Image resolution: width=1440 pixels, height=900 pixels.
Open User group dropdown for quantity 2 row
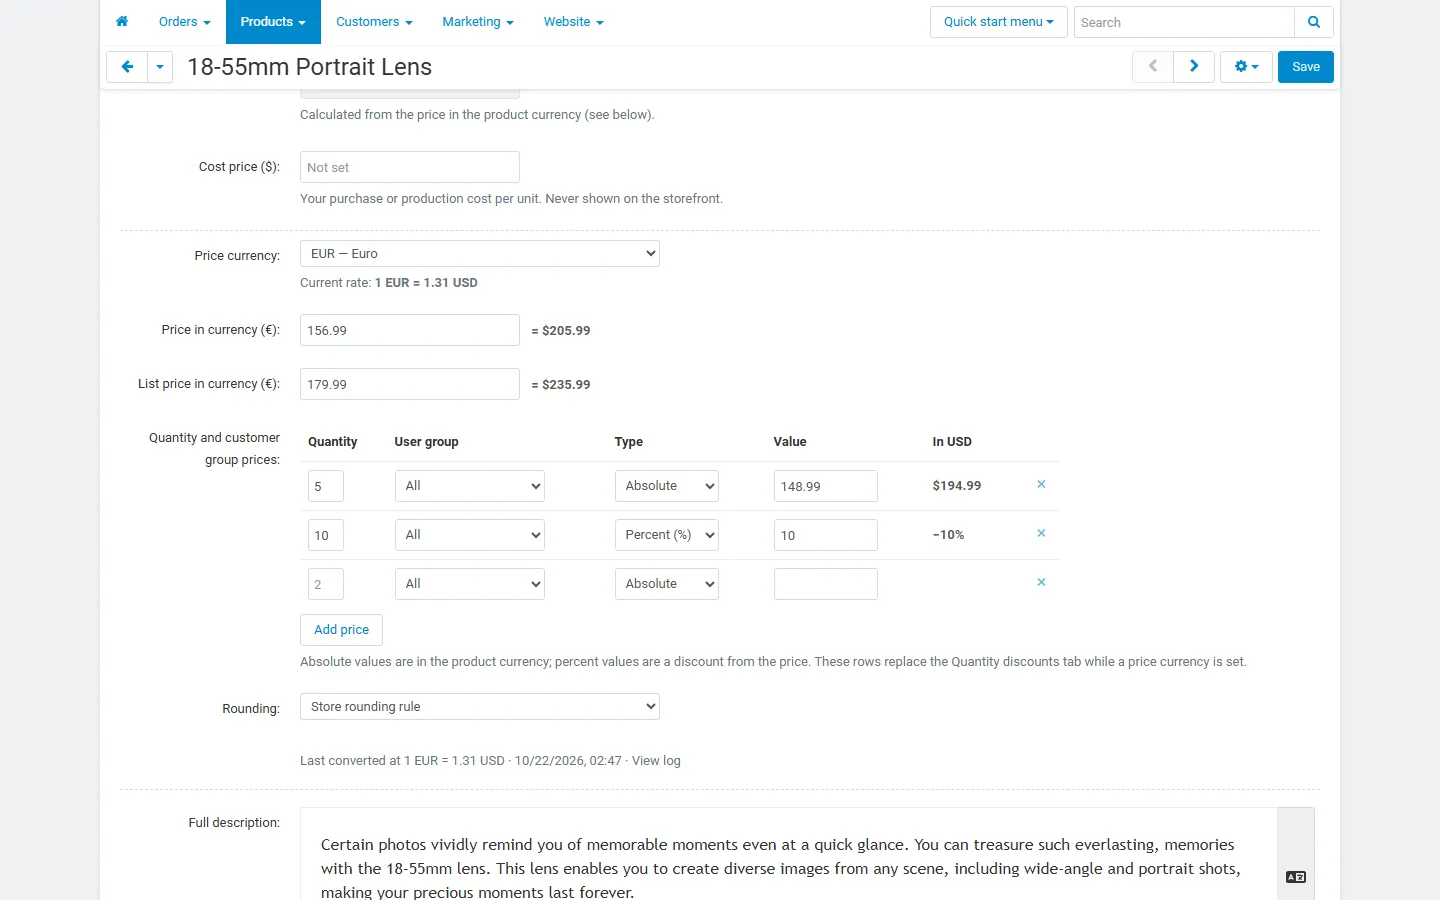tap(470, 584)
